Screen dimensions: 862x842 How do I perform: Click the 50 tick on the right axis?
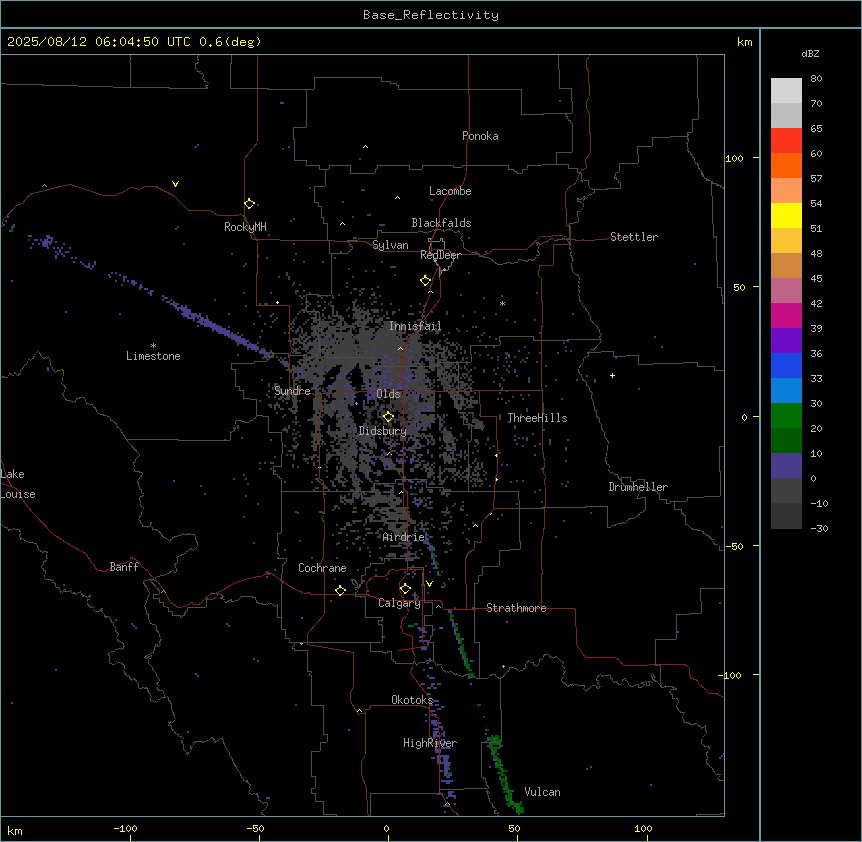(739, 287)
